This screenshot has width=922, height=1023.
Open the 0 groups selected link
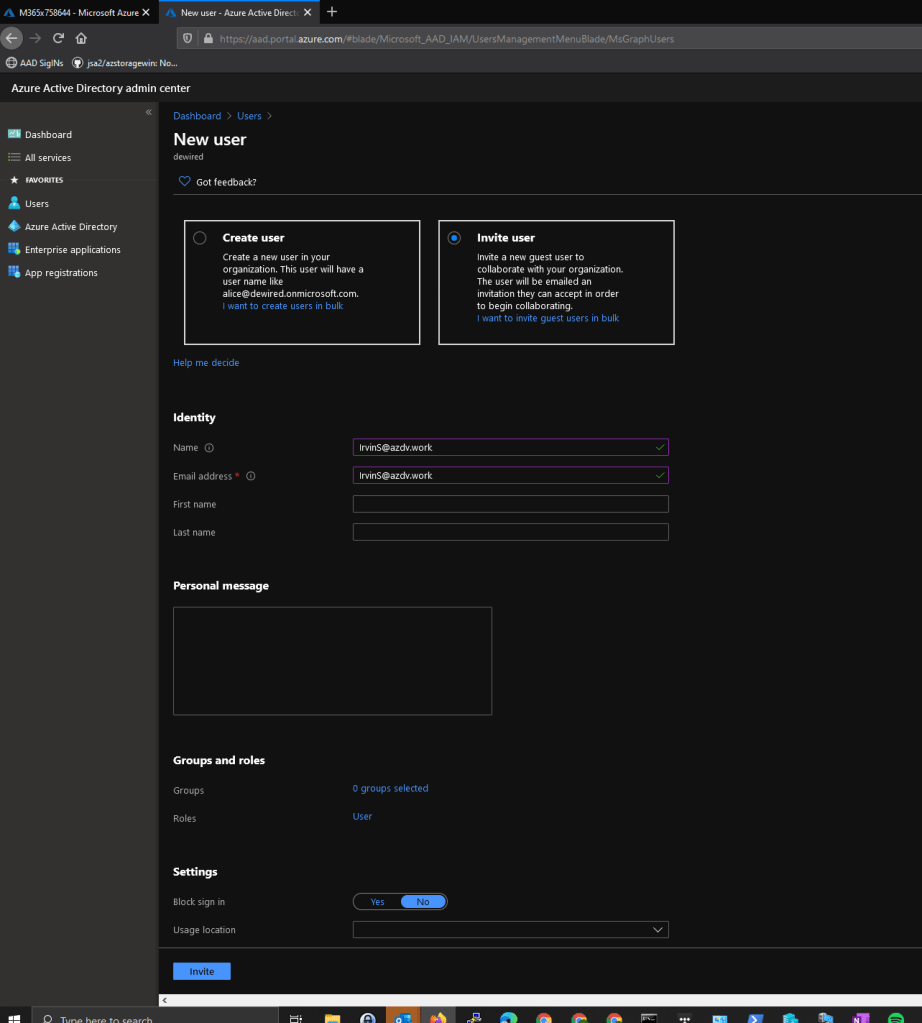(390, 789)
